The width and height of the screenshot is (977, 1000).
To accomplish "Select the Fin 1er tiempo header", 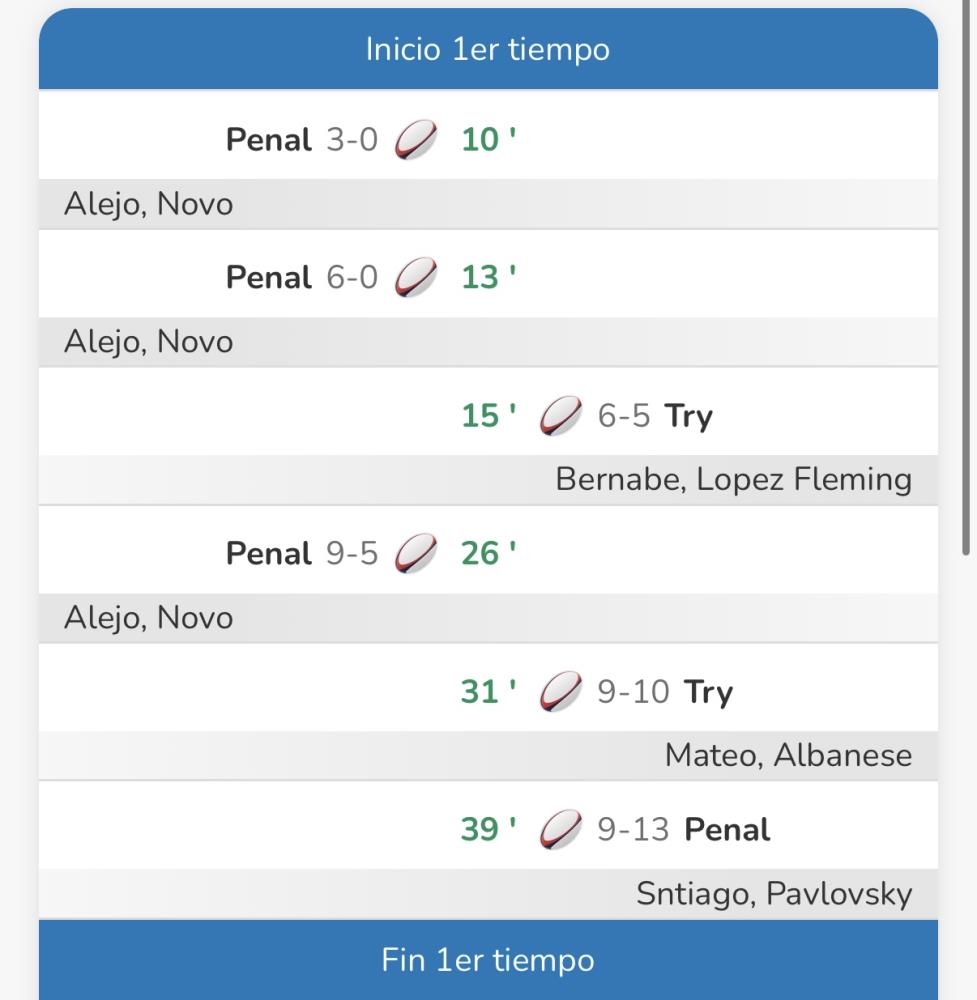I will [488, 961].
